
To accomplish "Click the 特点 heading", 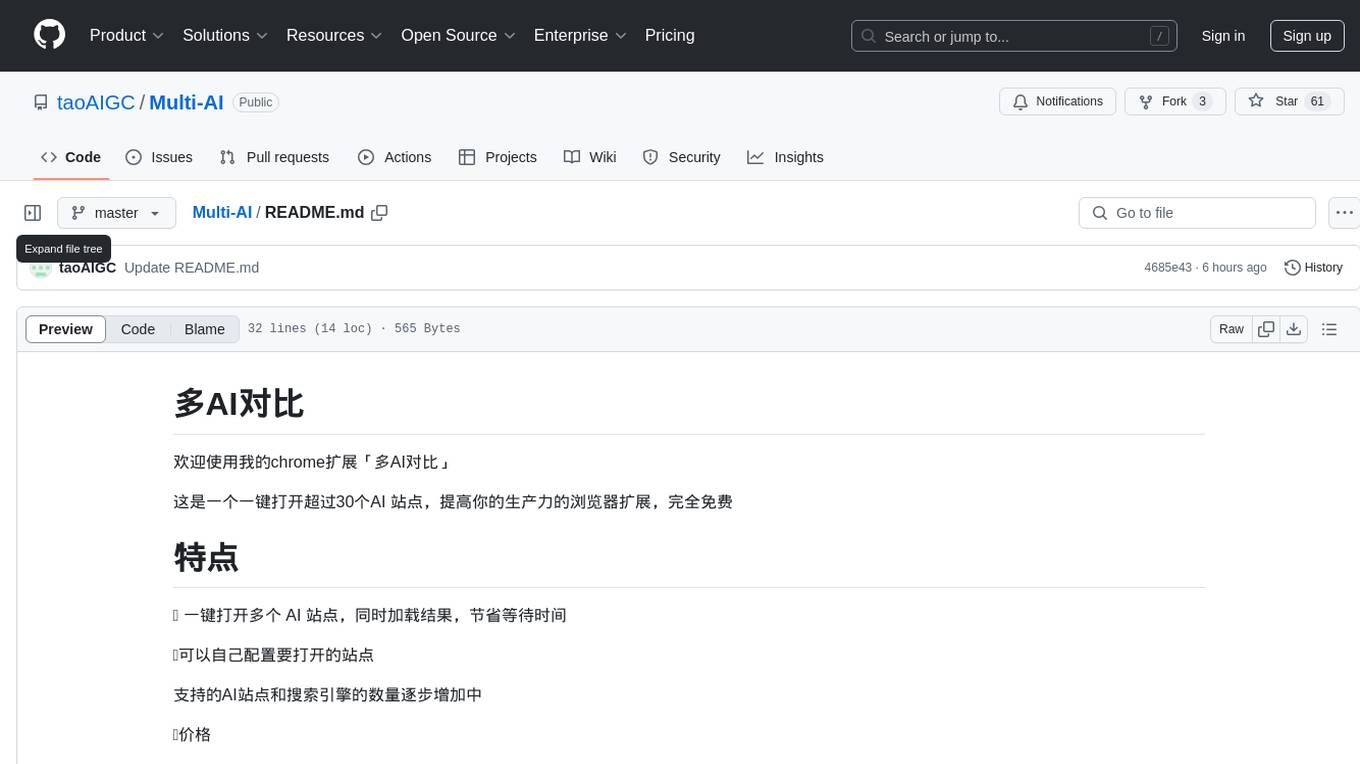I will point(206,557).
